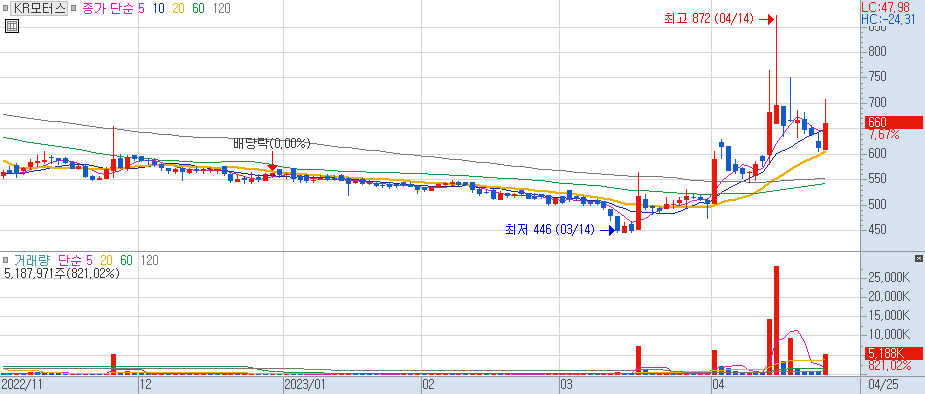The width and height of the screenshot is (925, 394).
Task: Click the 450 price axis label
Action: (877, 229)
